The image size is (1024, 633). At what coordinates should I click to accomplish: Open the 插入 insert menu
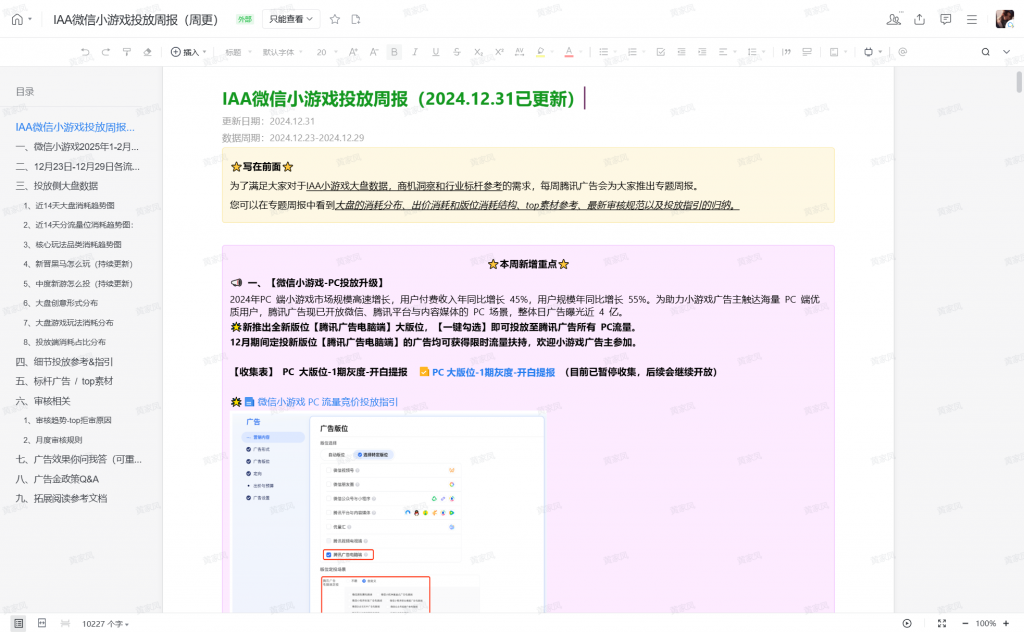tap(188, 52)
